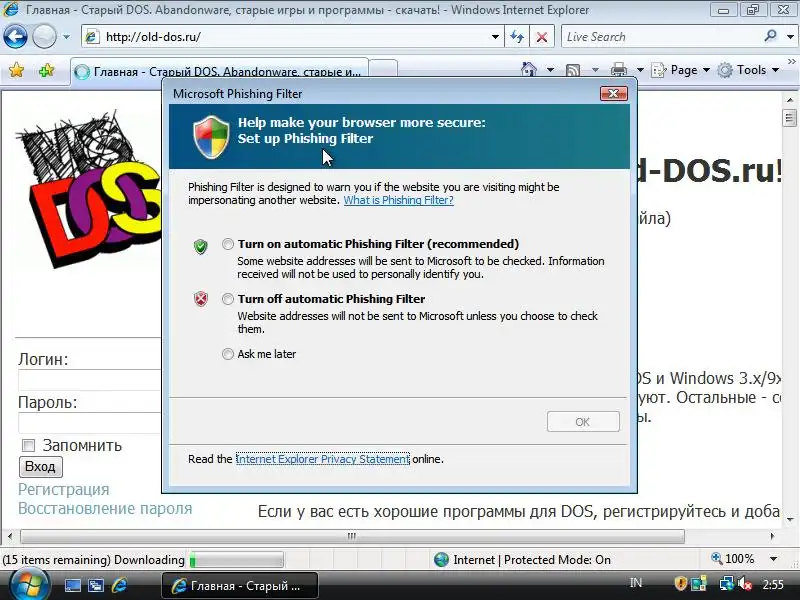Click the OK button in the dialog
800x600 pixels.
click(583, 422)
